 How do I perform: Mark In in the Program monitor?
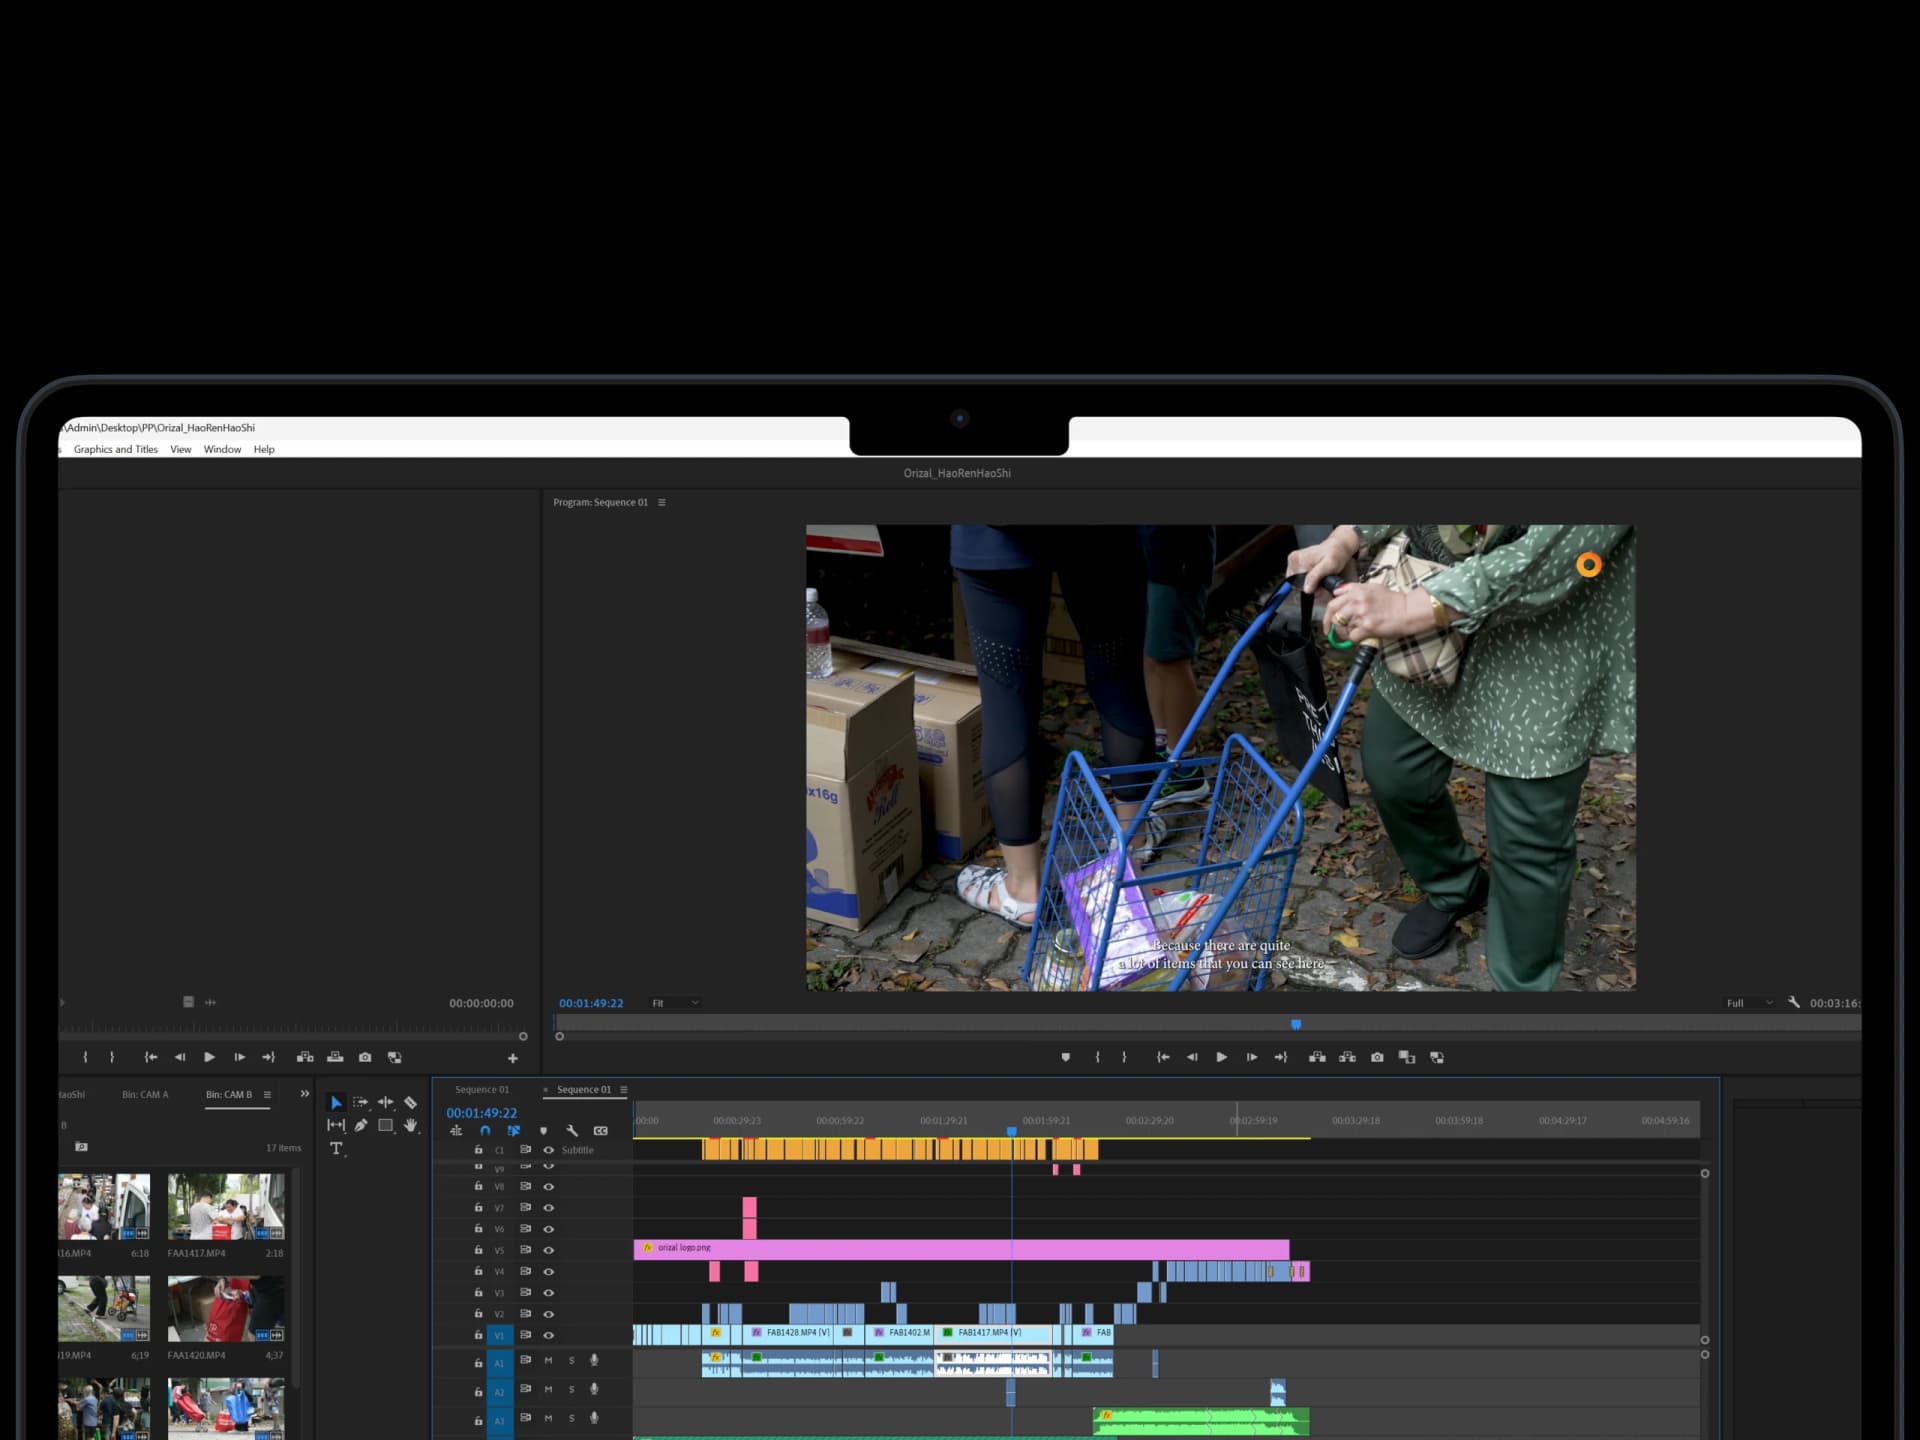tap(1097, 1057)
